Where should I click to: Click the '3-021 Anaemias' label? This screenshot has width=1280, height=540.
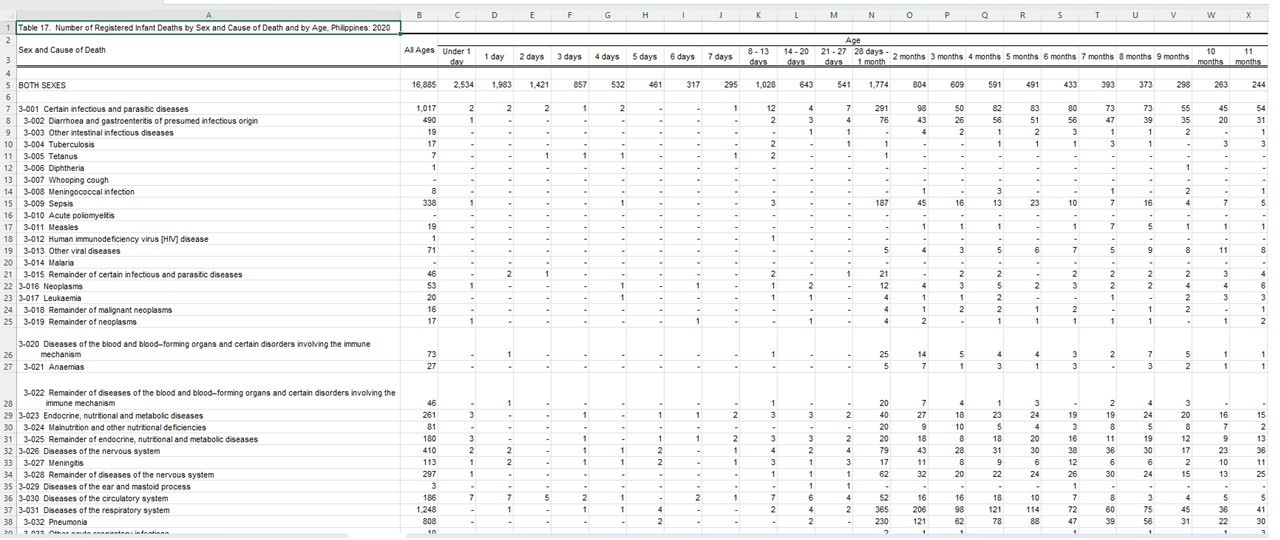(x=54, y=367)
